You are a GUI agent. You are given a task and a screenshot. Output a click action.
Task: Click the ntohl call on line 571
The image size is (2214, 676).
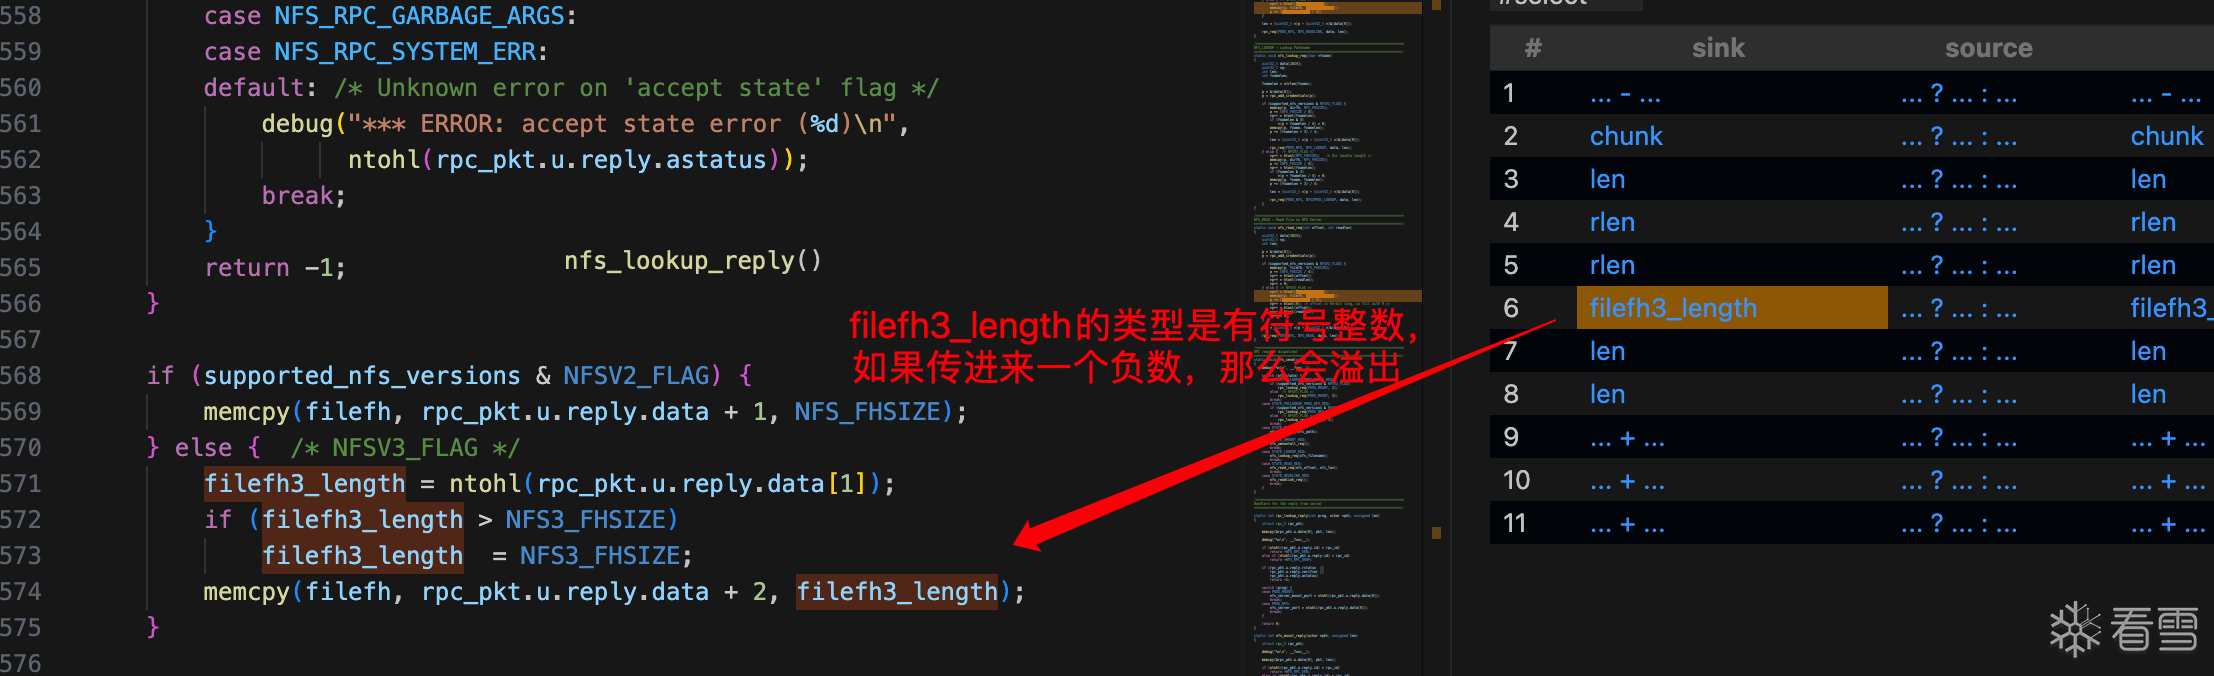(x=485, y=484)
